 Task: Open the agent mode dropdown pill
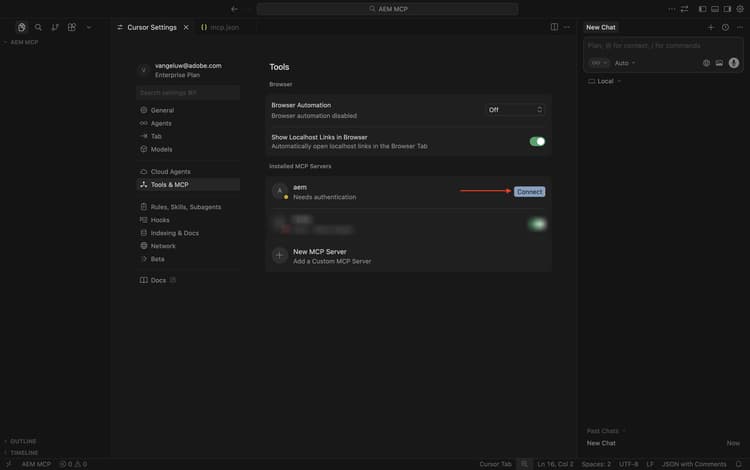[x=598, y=63]
